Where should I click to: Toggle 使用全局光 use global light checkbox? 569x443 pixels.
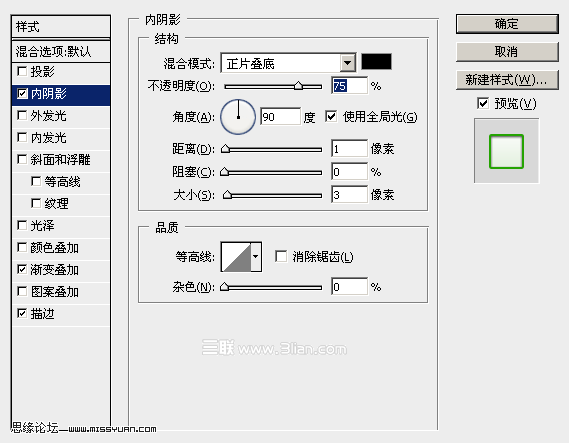point(331,116)
